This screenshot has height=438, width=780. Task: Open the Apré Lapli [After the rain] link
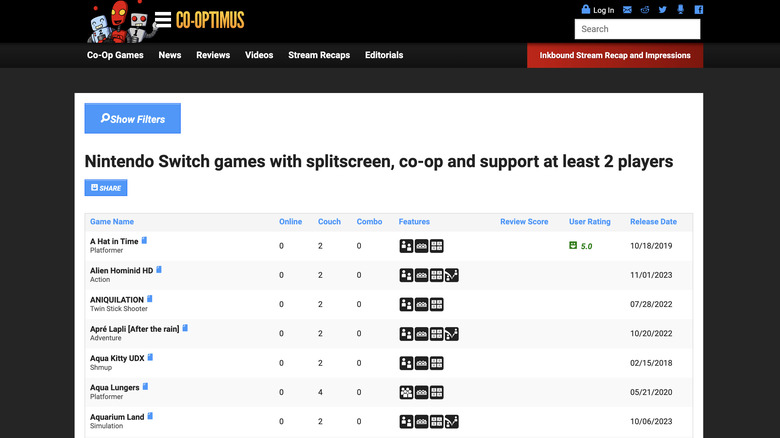pos(134,329)
